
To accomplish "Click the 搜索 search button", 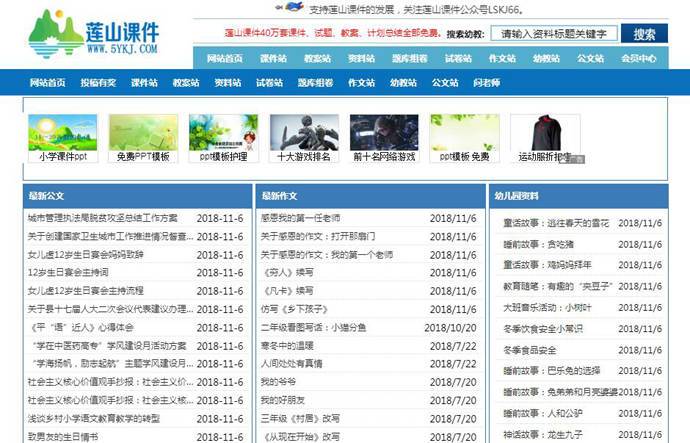I will coord(644,34).
